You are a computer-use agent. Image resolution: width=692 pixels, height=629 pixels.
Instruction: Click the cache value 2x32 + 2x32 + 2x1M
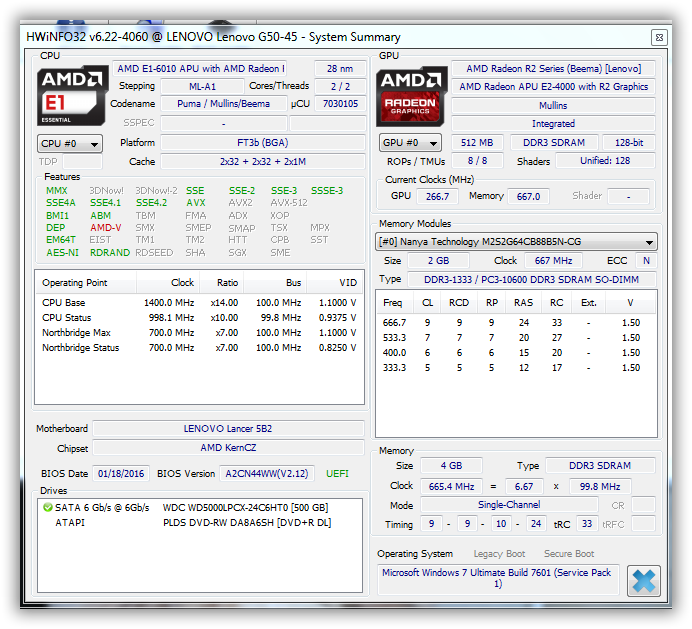point(263,162)
